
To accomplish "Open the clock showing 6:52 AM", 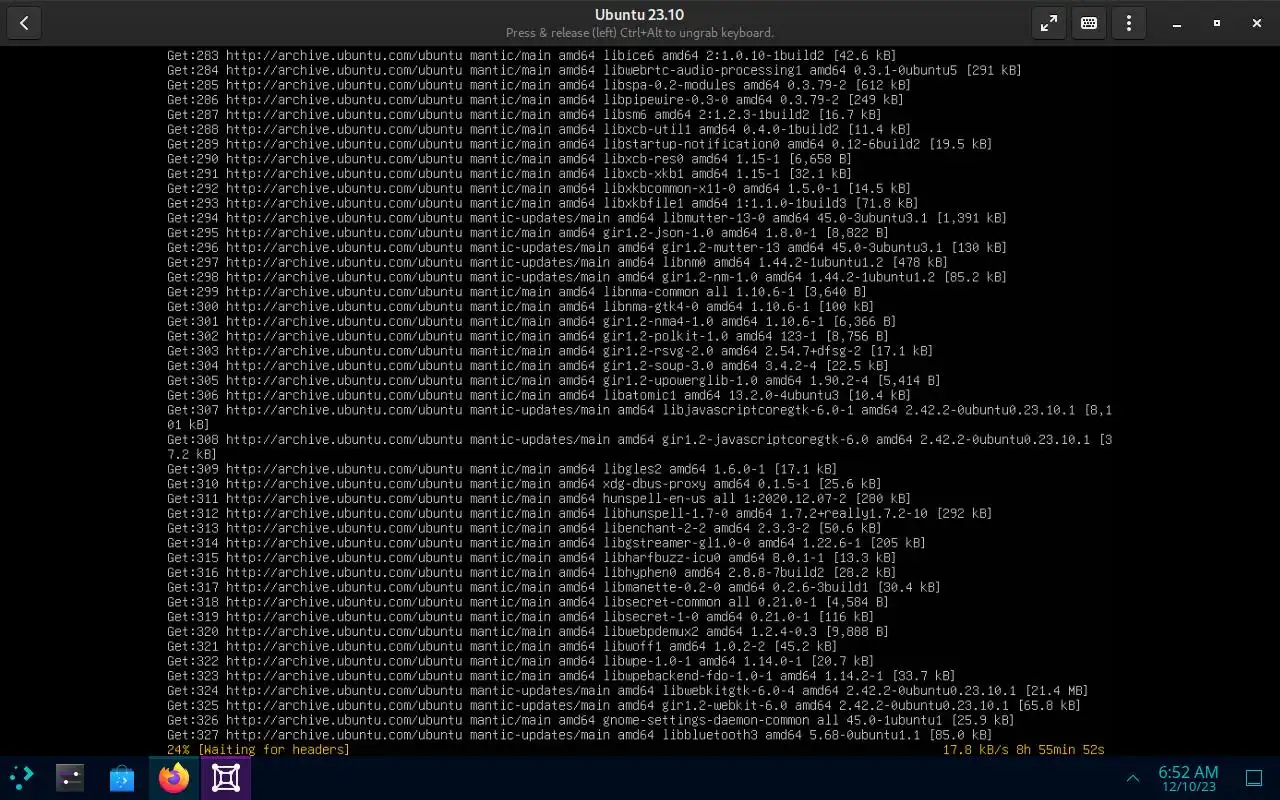I will [x=1188, y=778].
